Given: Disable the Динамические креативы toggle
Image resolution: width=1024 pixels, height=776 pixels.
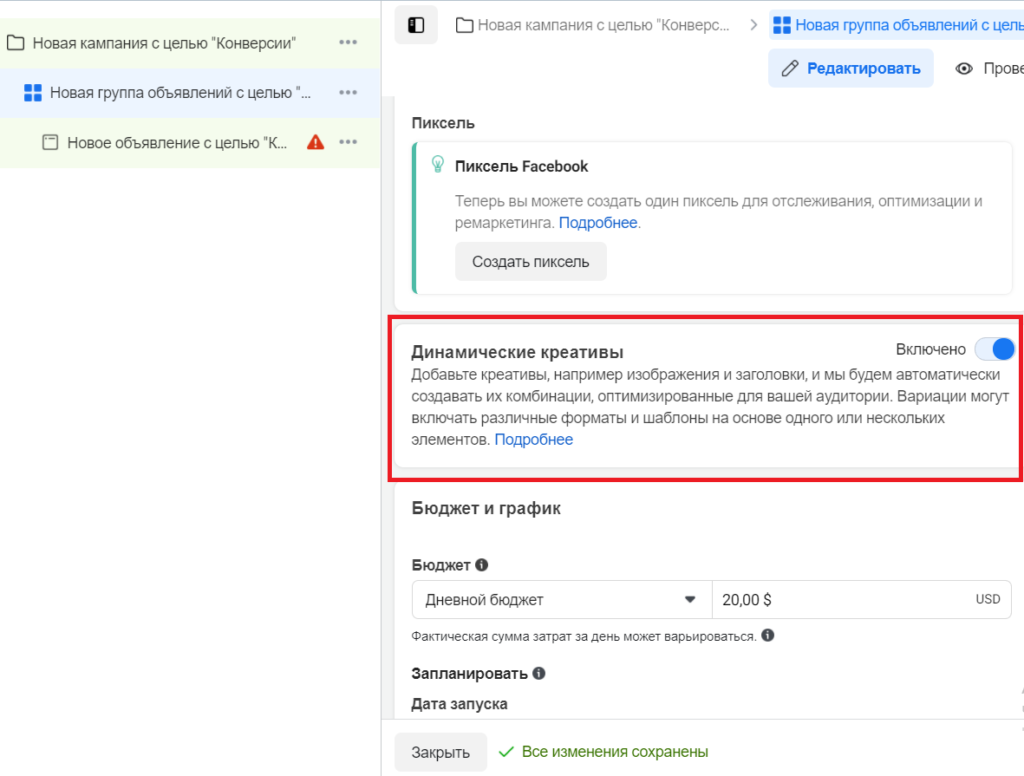Looking at the screenshot, I should [994, 349].
